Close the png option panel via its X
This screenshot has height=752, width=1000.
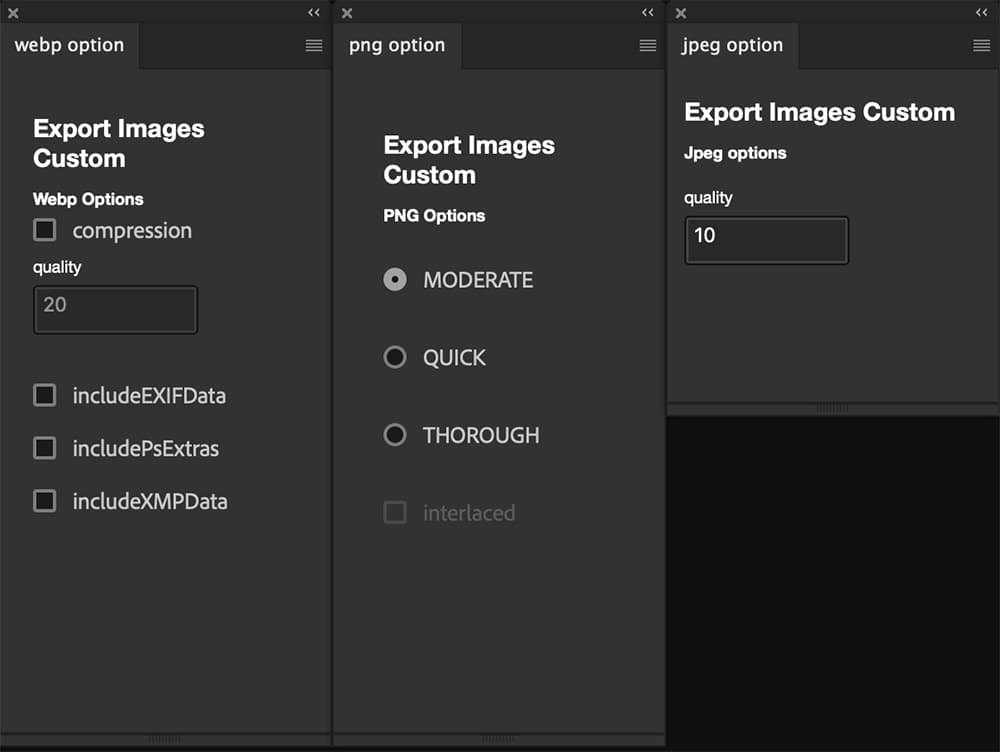346,13
